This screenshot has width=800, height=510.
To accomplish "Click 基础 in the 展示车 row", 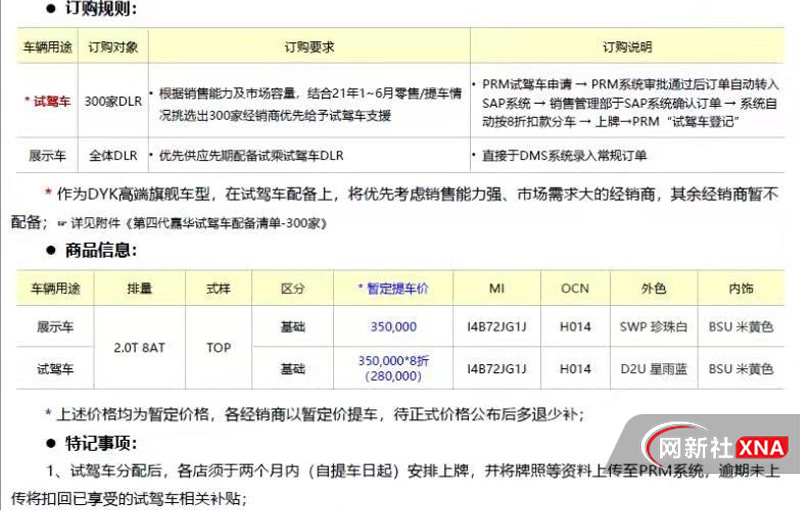I will [292, 326].
